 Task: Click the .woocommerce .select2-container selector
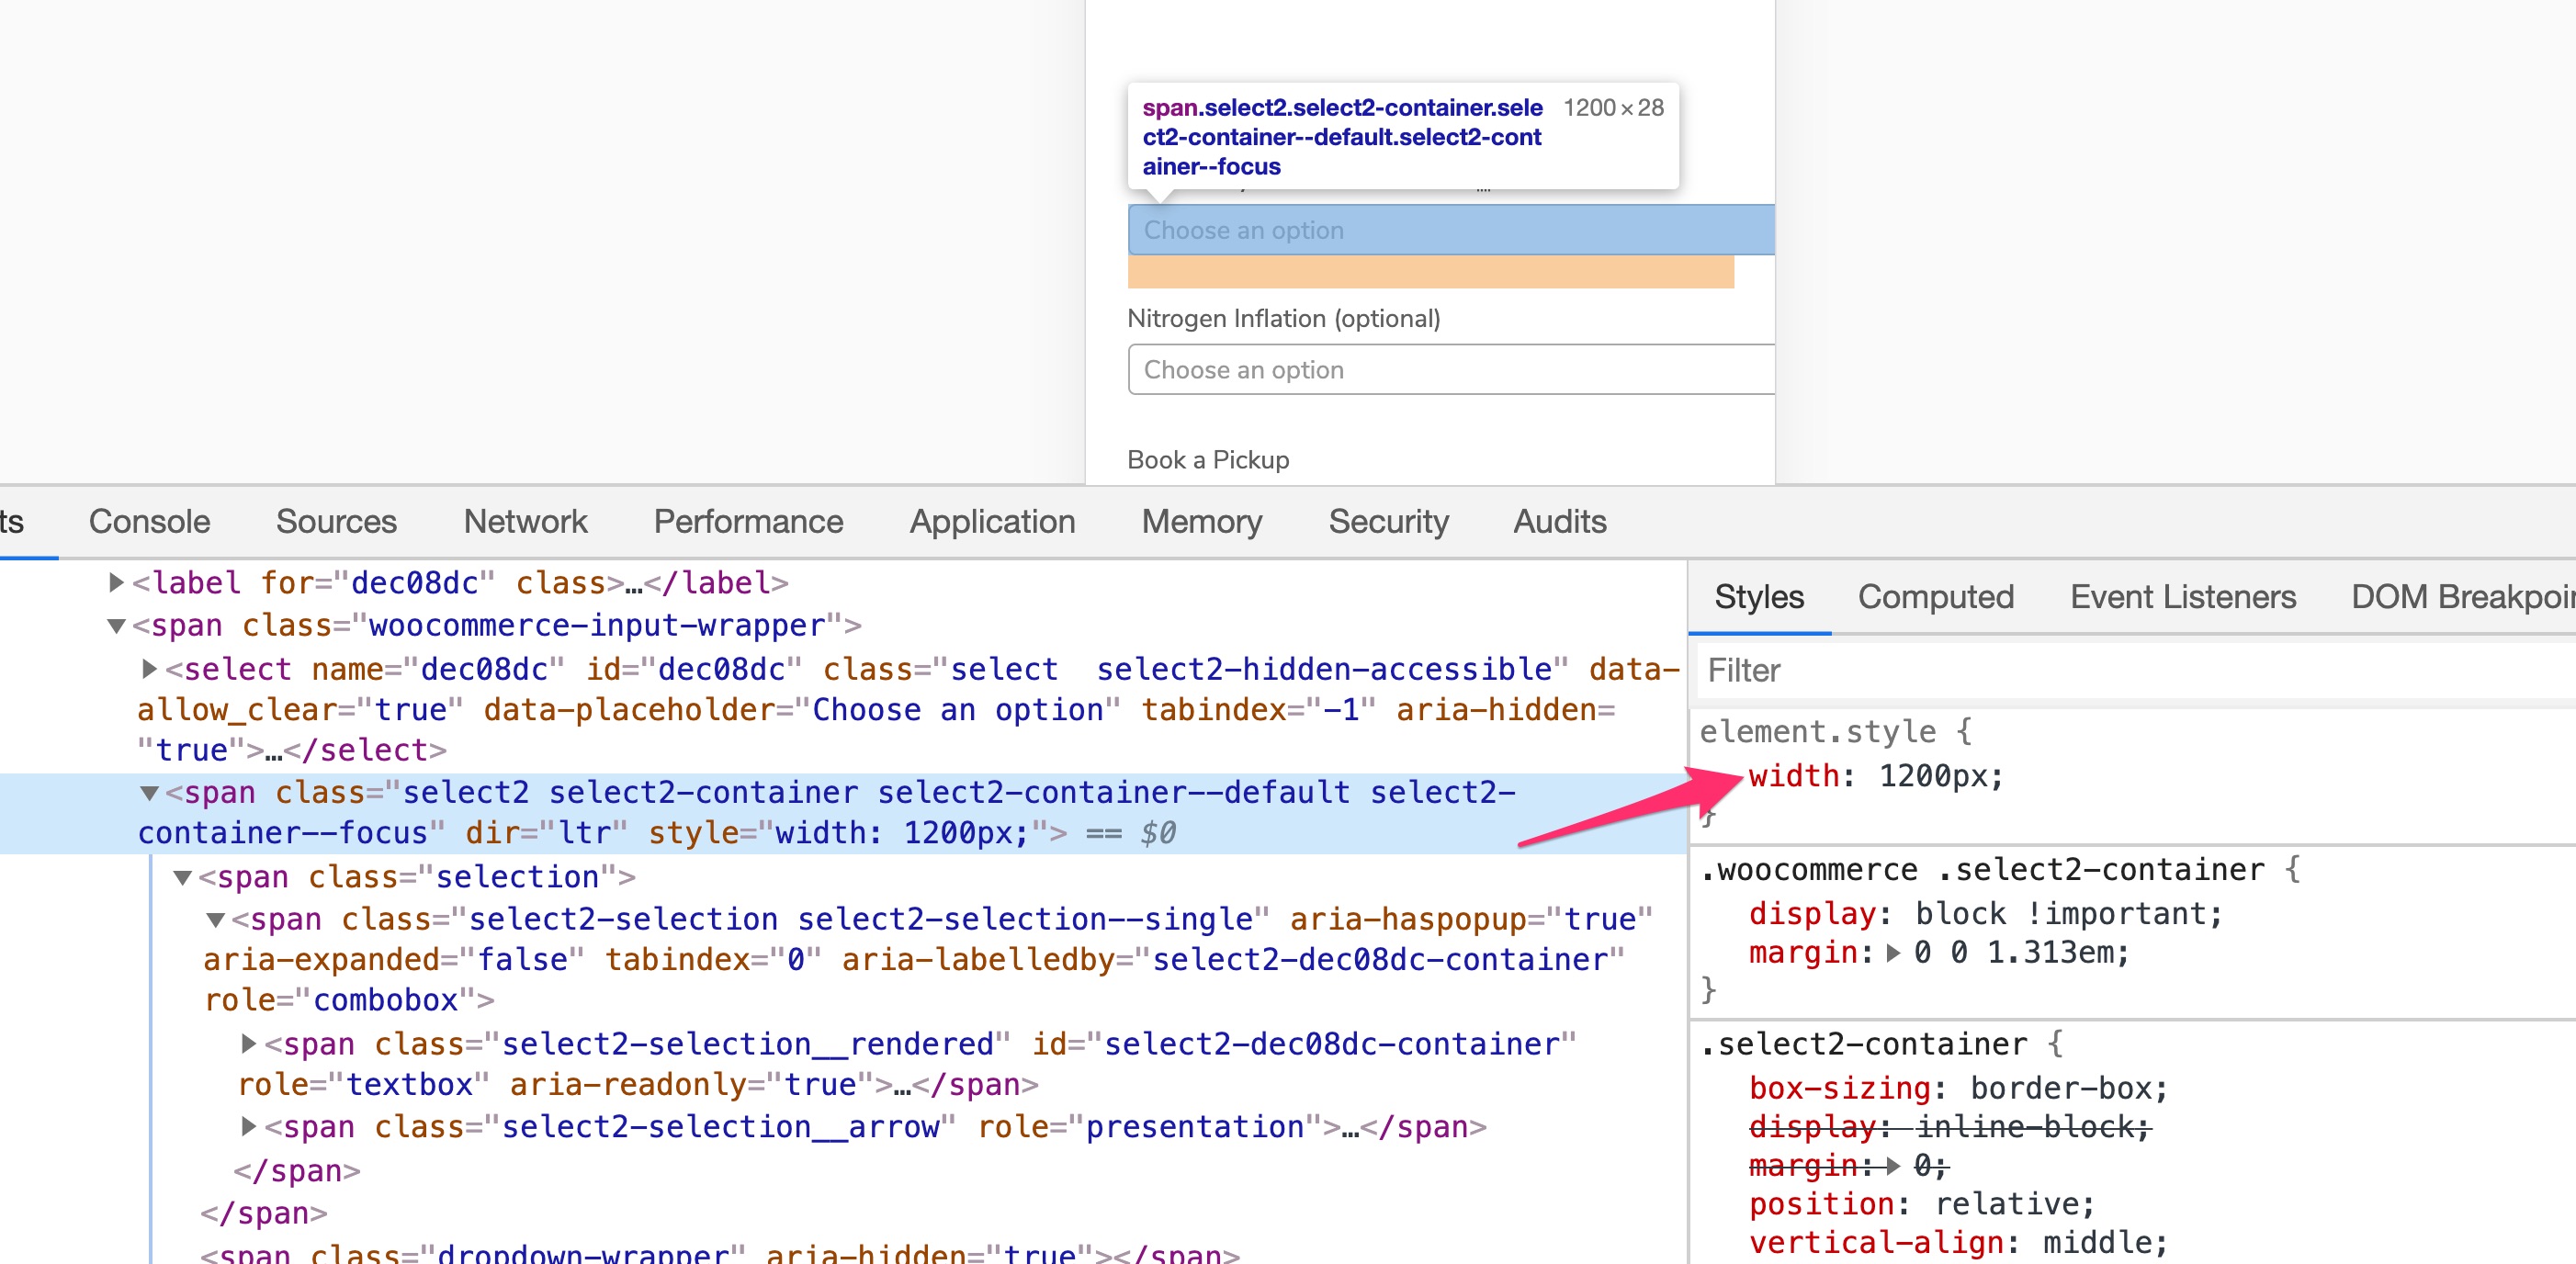(1982, 869)
